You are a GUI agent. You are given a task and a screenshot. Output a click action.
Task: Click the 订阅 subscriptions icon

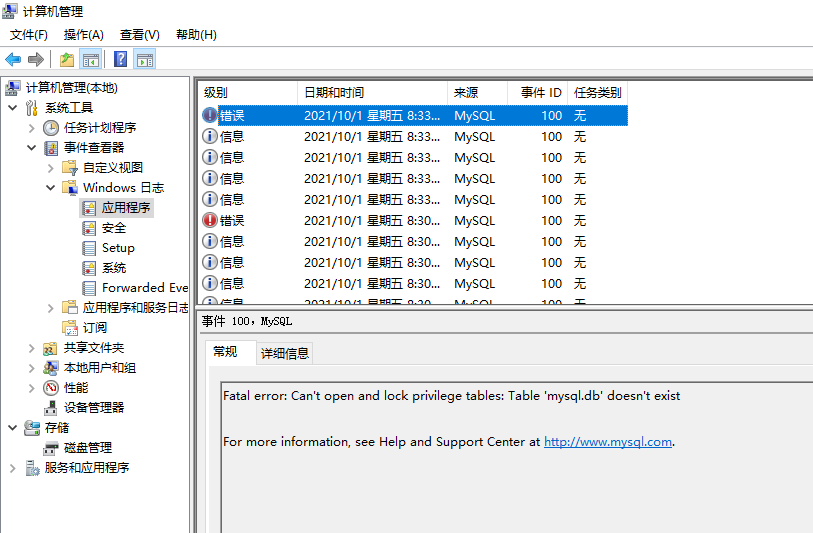[69, 328]
